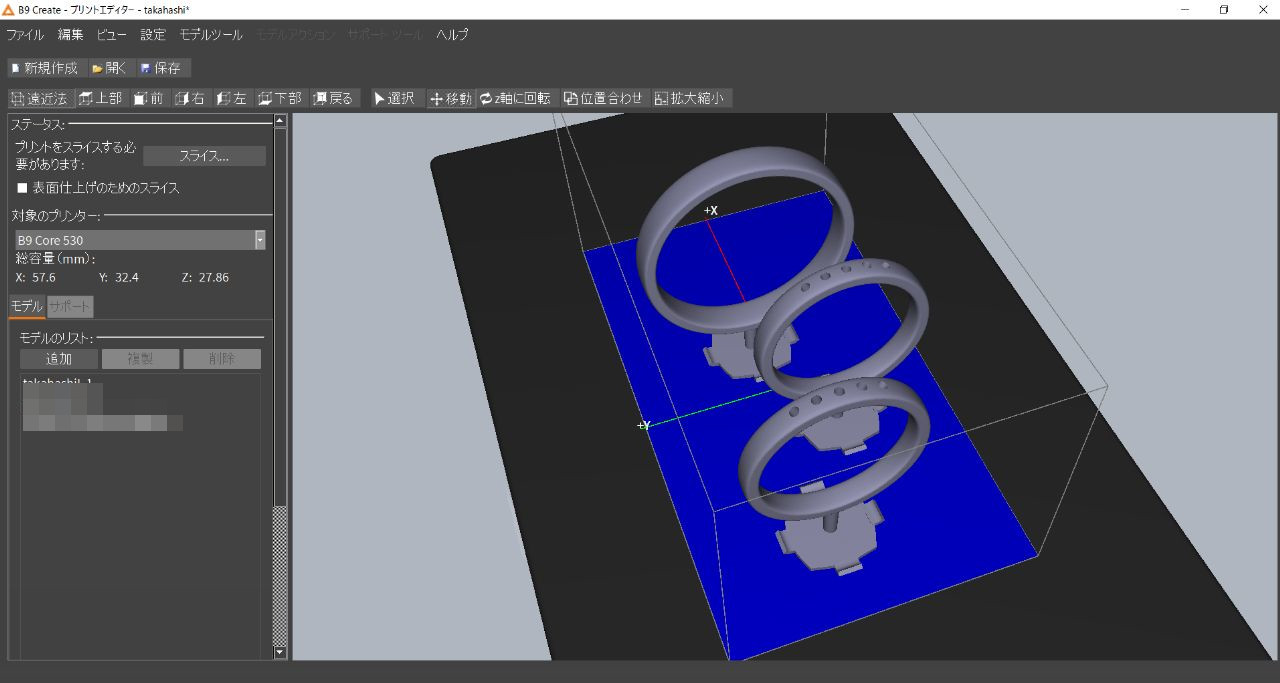Click the 追加 add model button
Image resolution: width=1280 pixels, height=683 pixels.
click(x=59, y=359)
